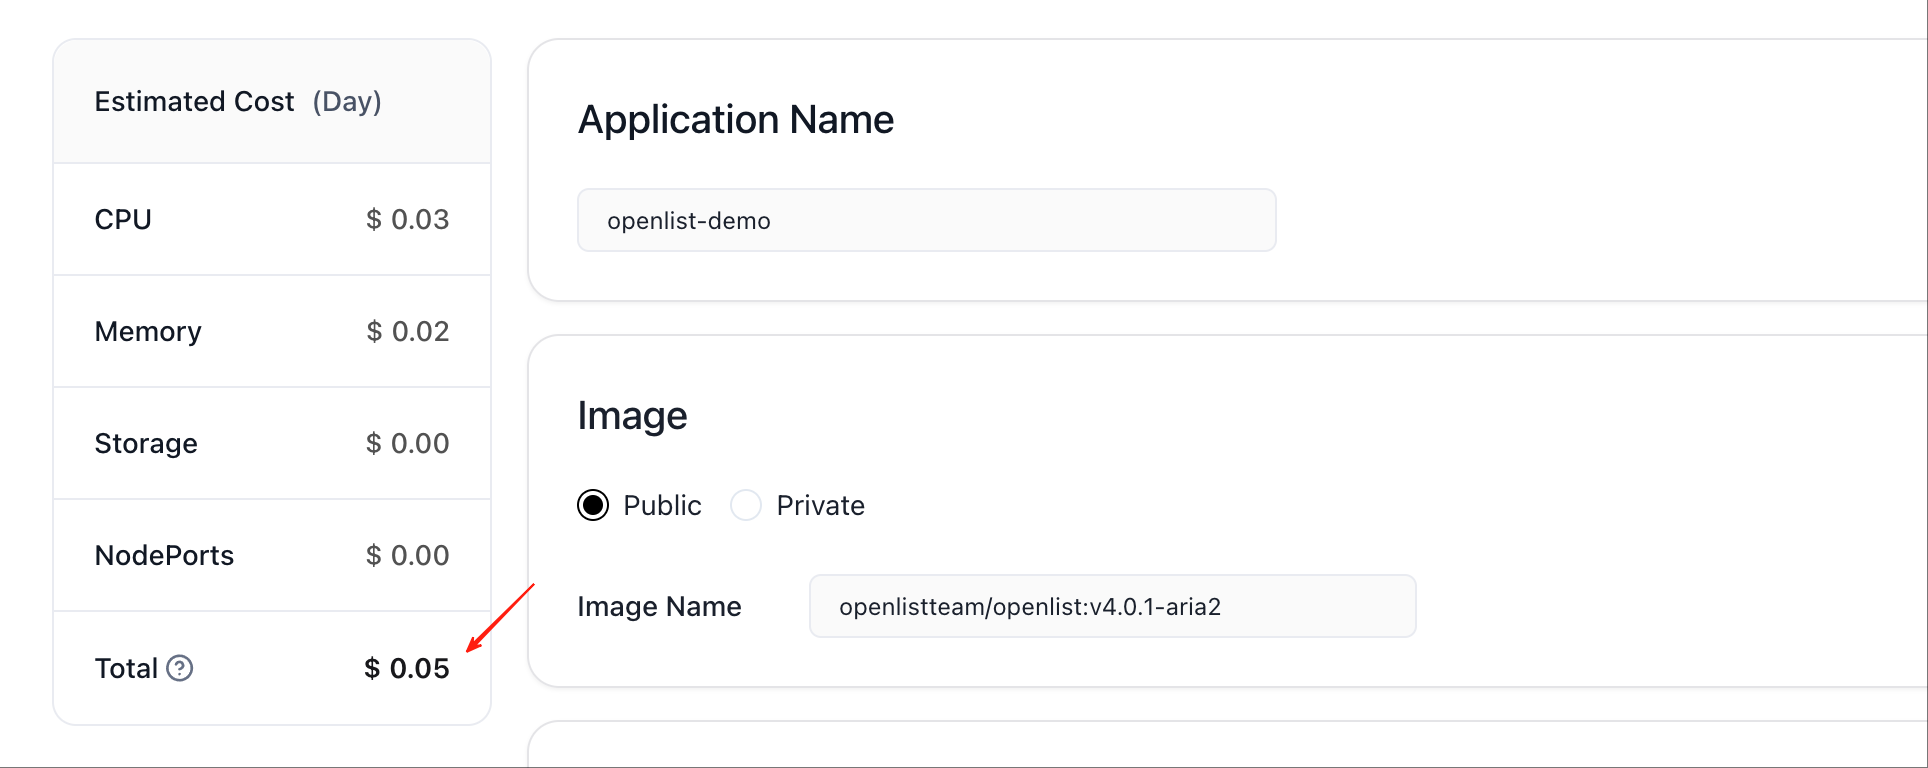Click the CPU cost value $ 0.03

pos(407,219)
